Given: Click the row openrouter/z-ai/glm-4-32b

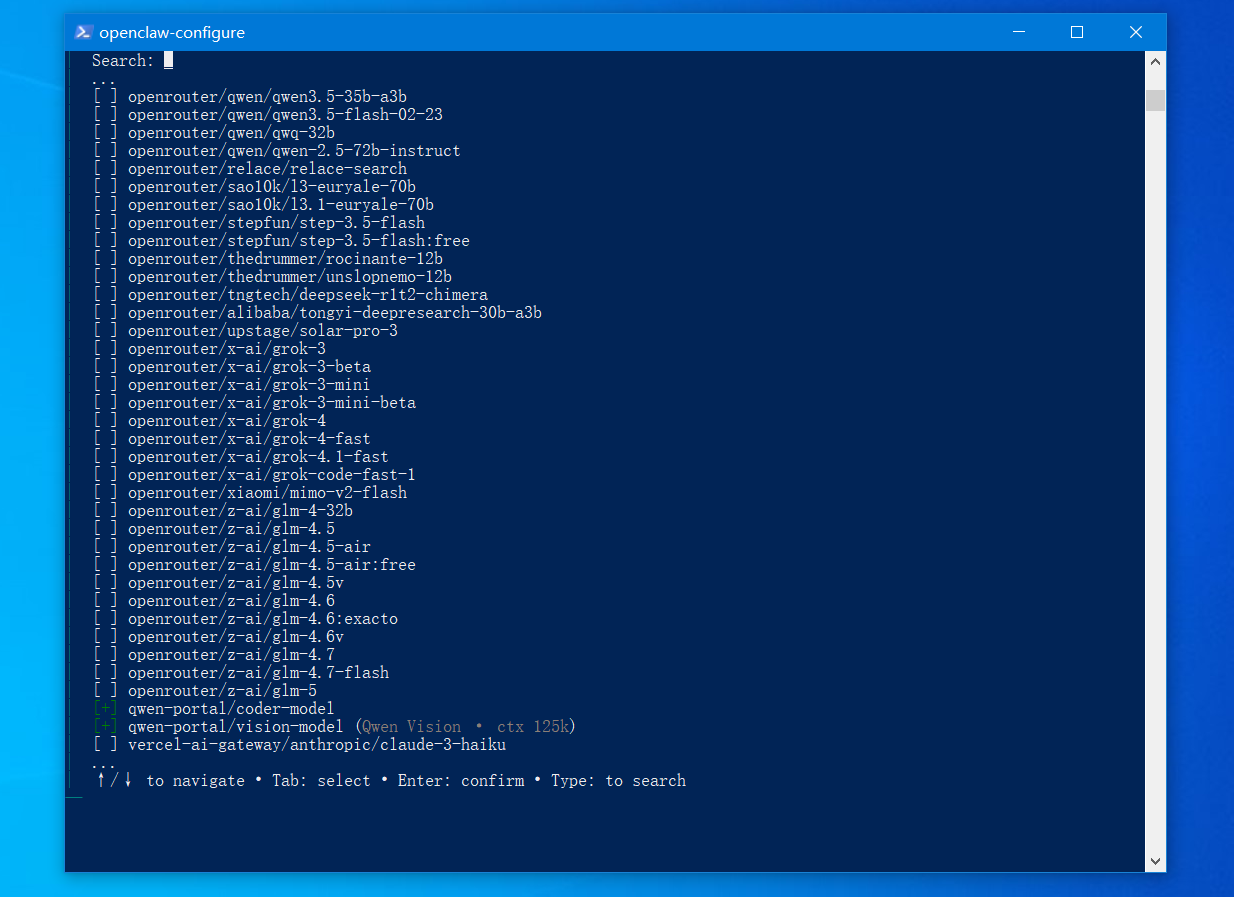Looking at the screenshot, I should click(222, 511).
